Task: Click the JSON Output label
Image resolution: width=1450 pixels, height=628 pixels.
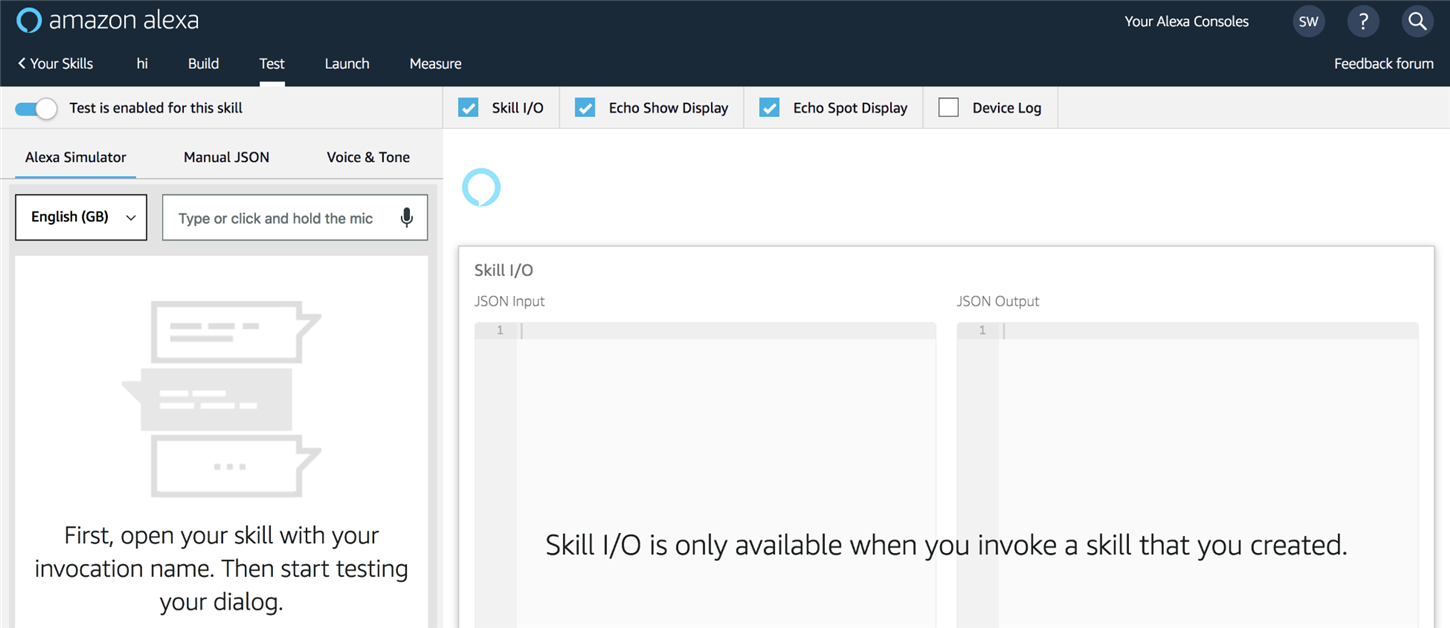Action: coord(998,301)
